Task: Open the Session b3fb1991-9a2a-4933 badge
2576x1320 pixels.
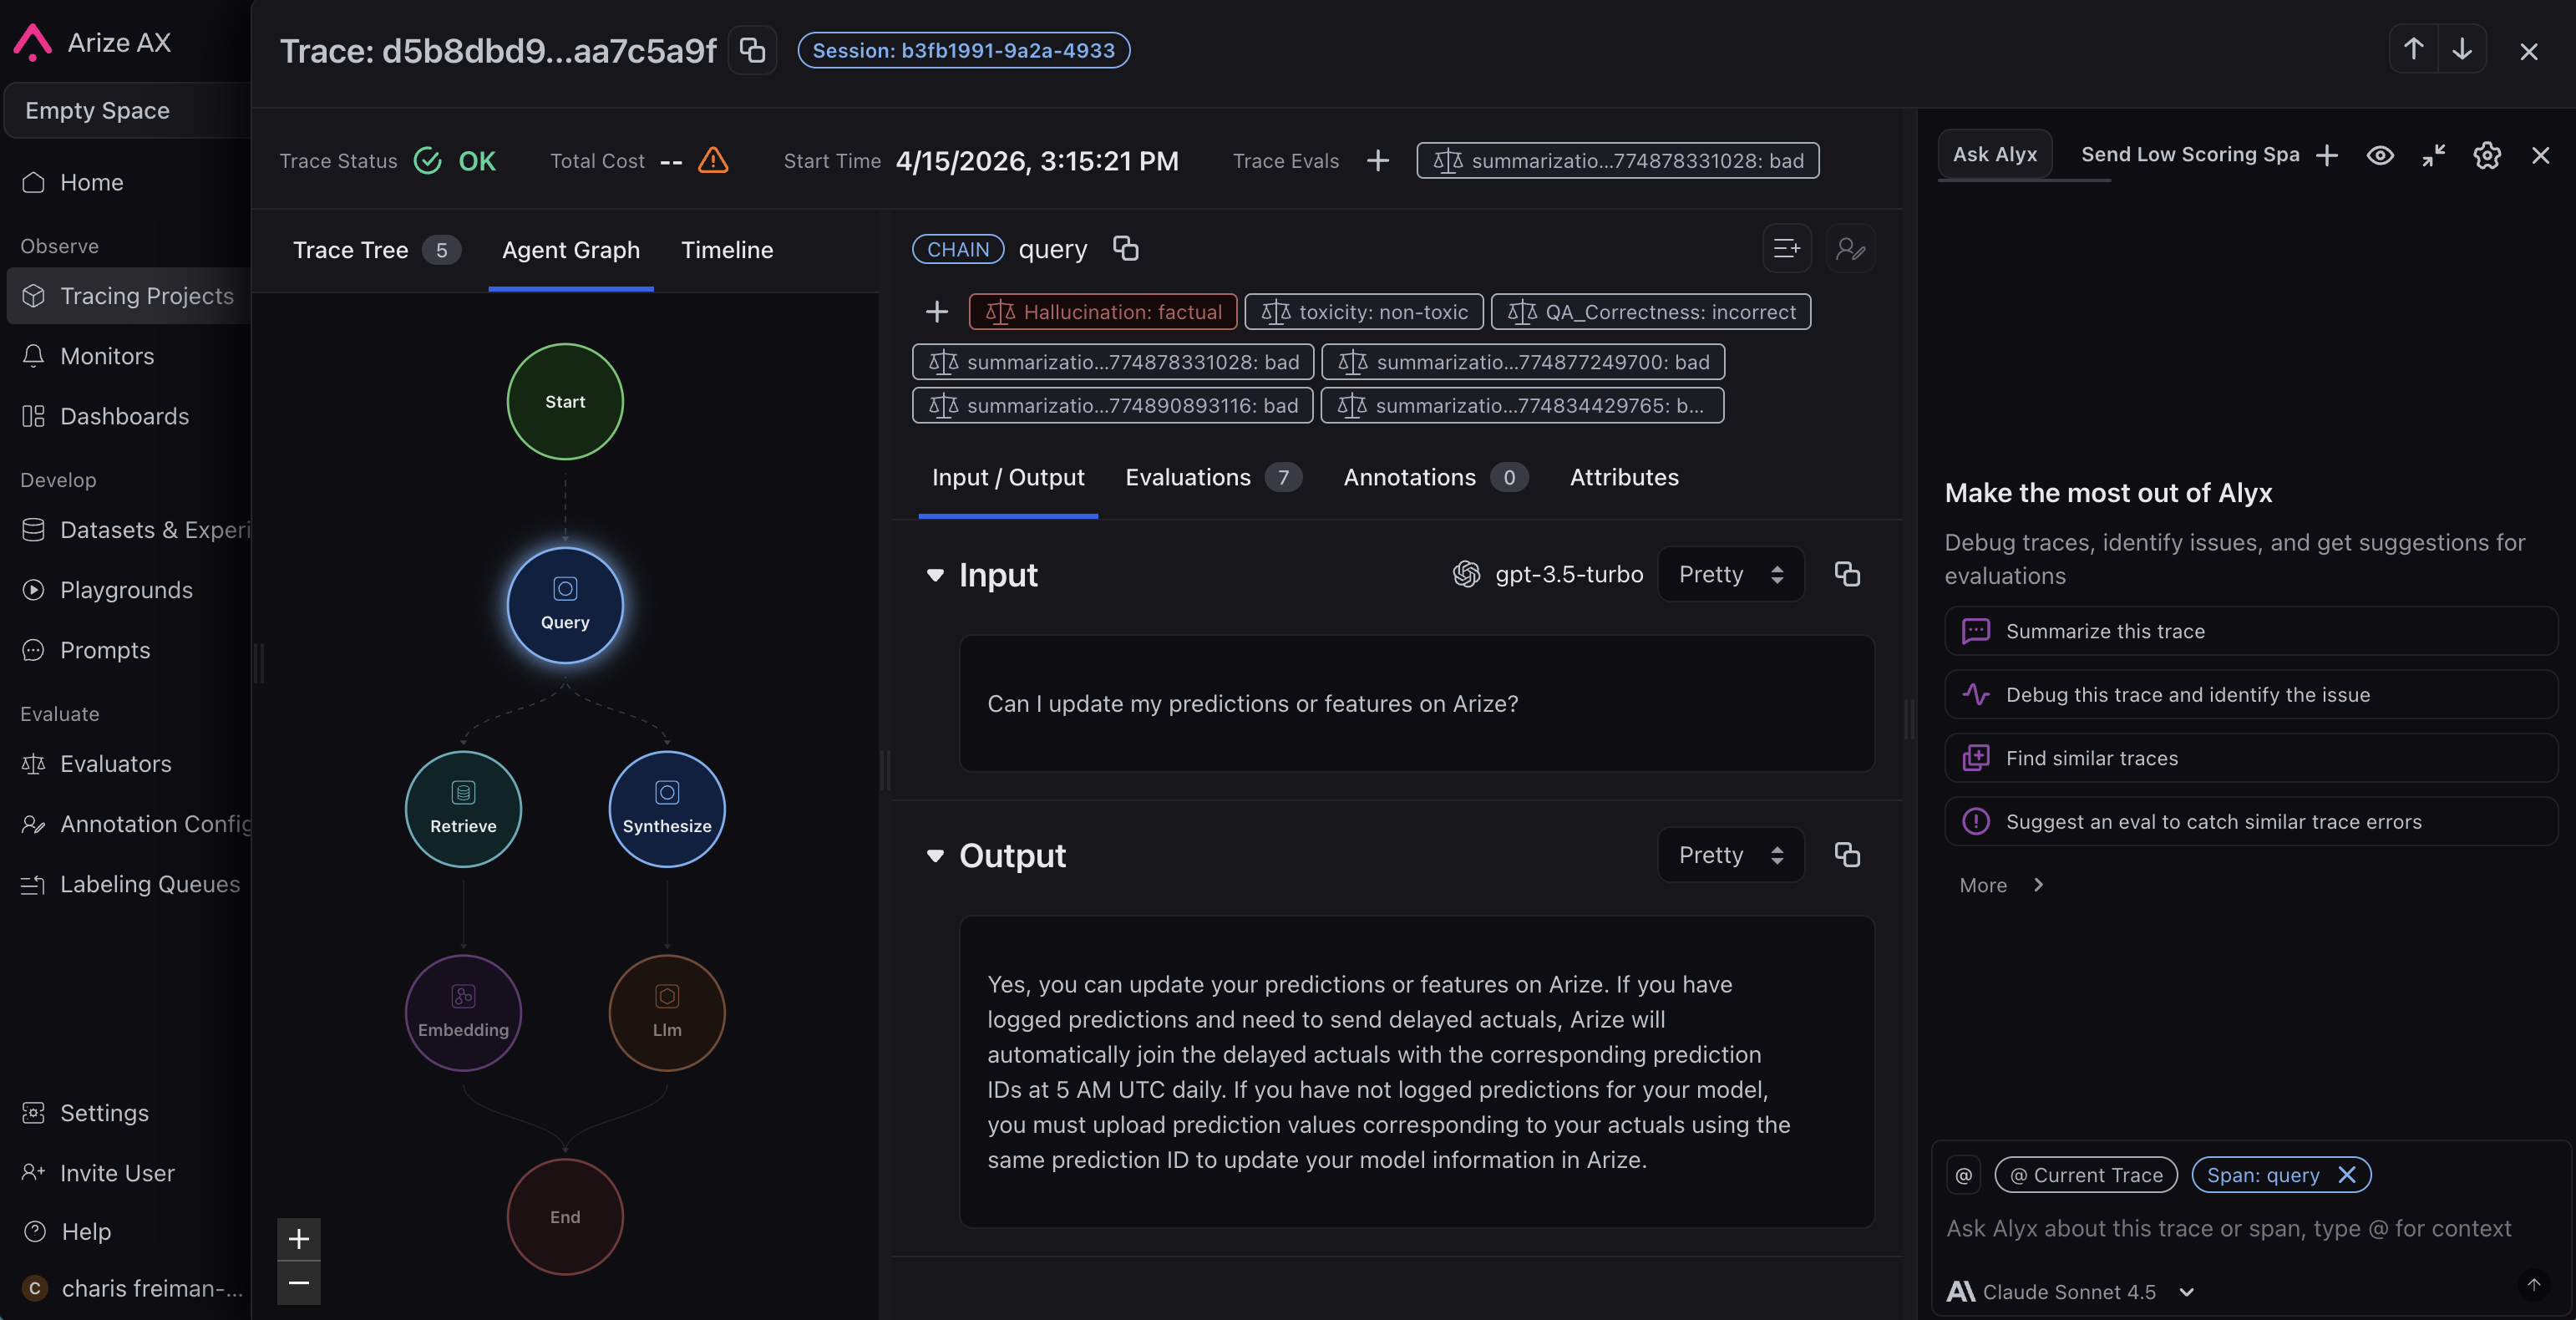Action: pyautogui.click(x=963, y=50)
